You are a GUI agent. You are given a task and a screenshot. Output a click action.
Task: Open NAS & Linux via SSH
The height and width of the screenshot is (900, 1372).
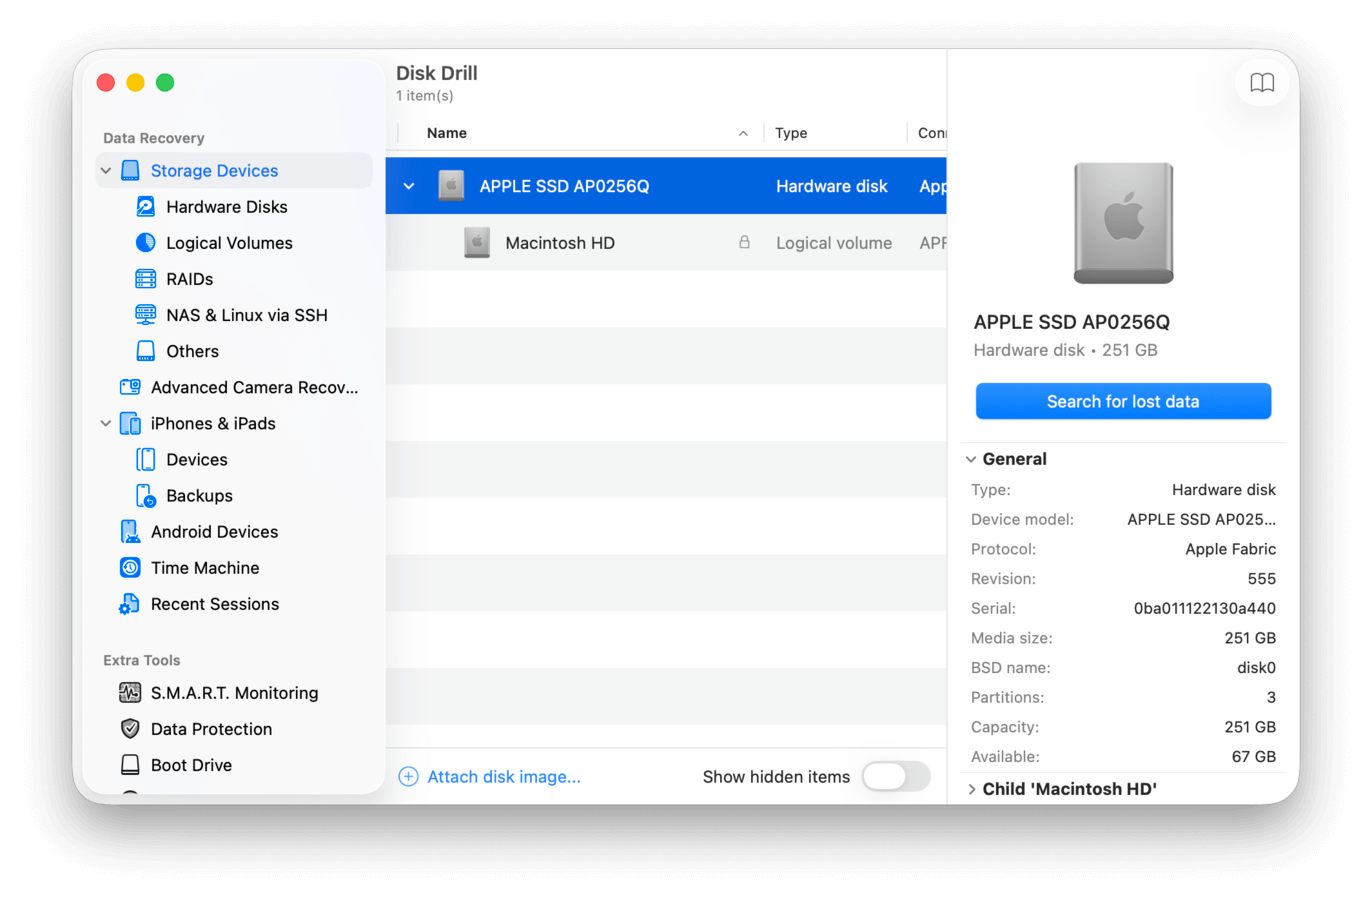(247, 315)
